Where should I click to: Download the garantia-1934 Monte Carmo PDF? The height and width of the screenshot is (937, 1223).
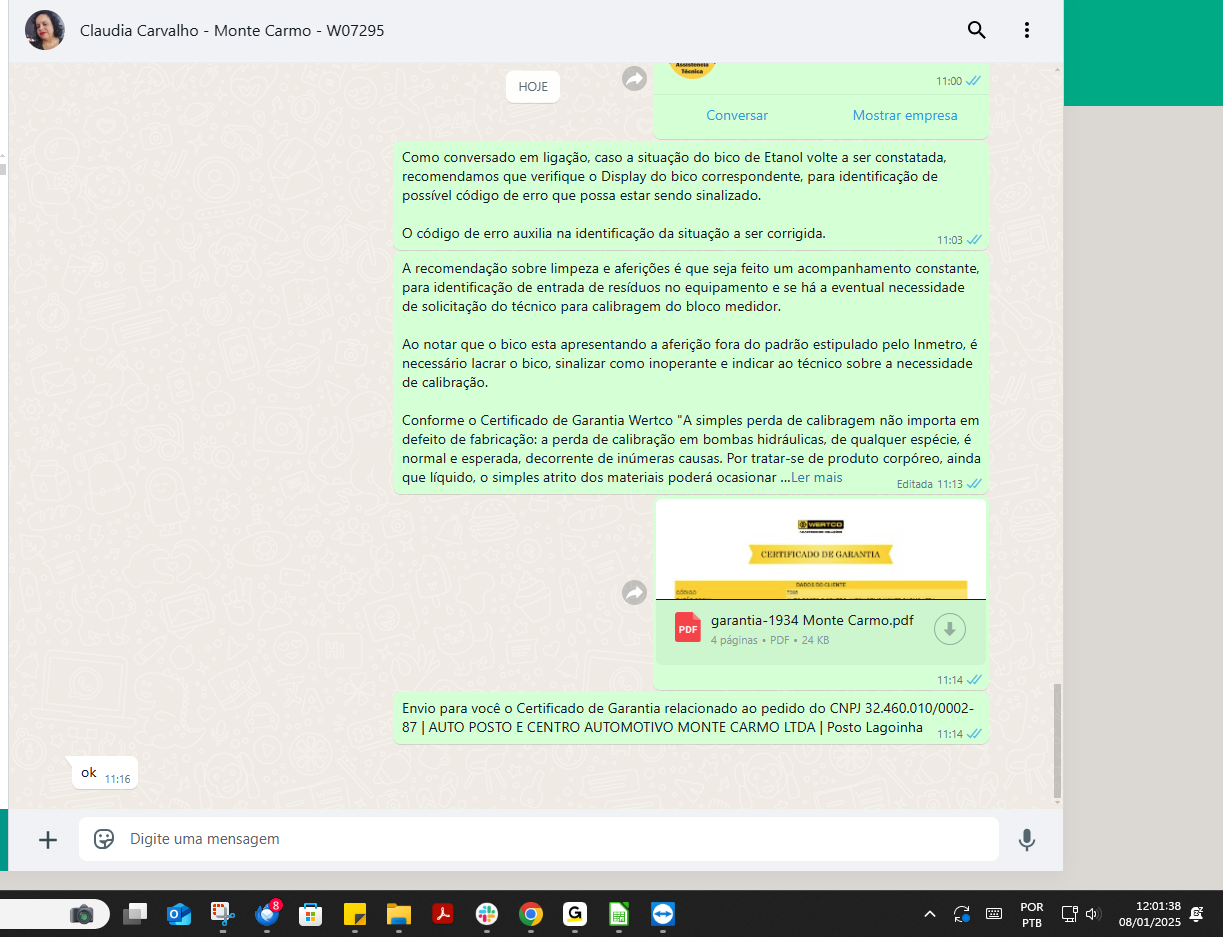tap(948, 628)
